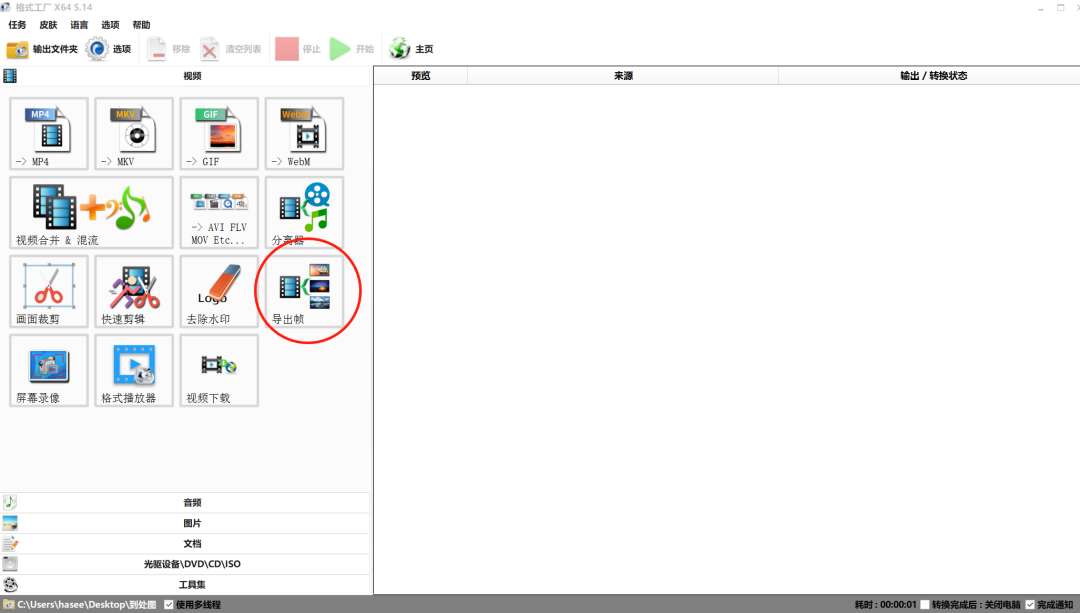This screenshot has width=1080, height=613.
Task: Open the 去除水印 tool
Action: (x=219, y=291)
